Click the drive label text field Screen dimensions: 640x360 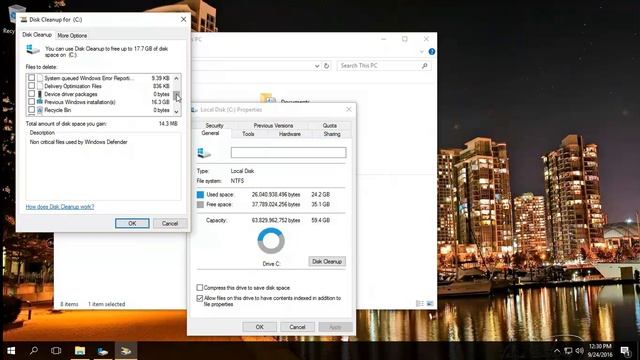coord(289,153)
